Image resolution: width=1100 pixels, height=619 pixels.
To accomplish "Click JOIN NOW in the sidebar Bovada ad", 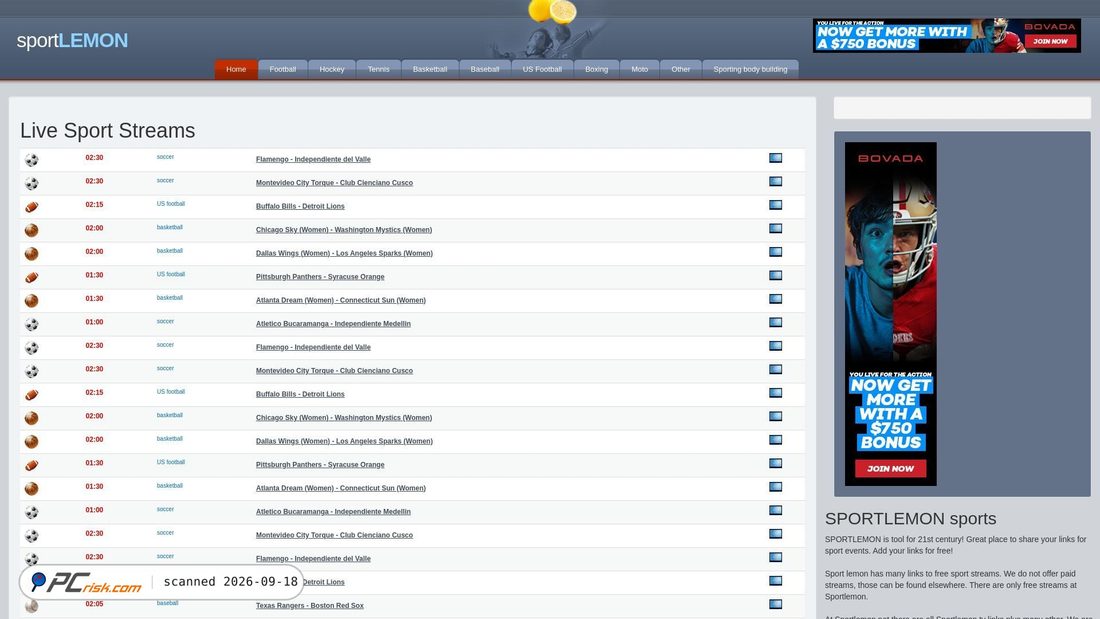I will 890,468.
